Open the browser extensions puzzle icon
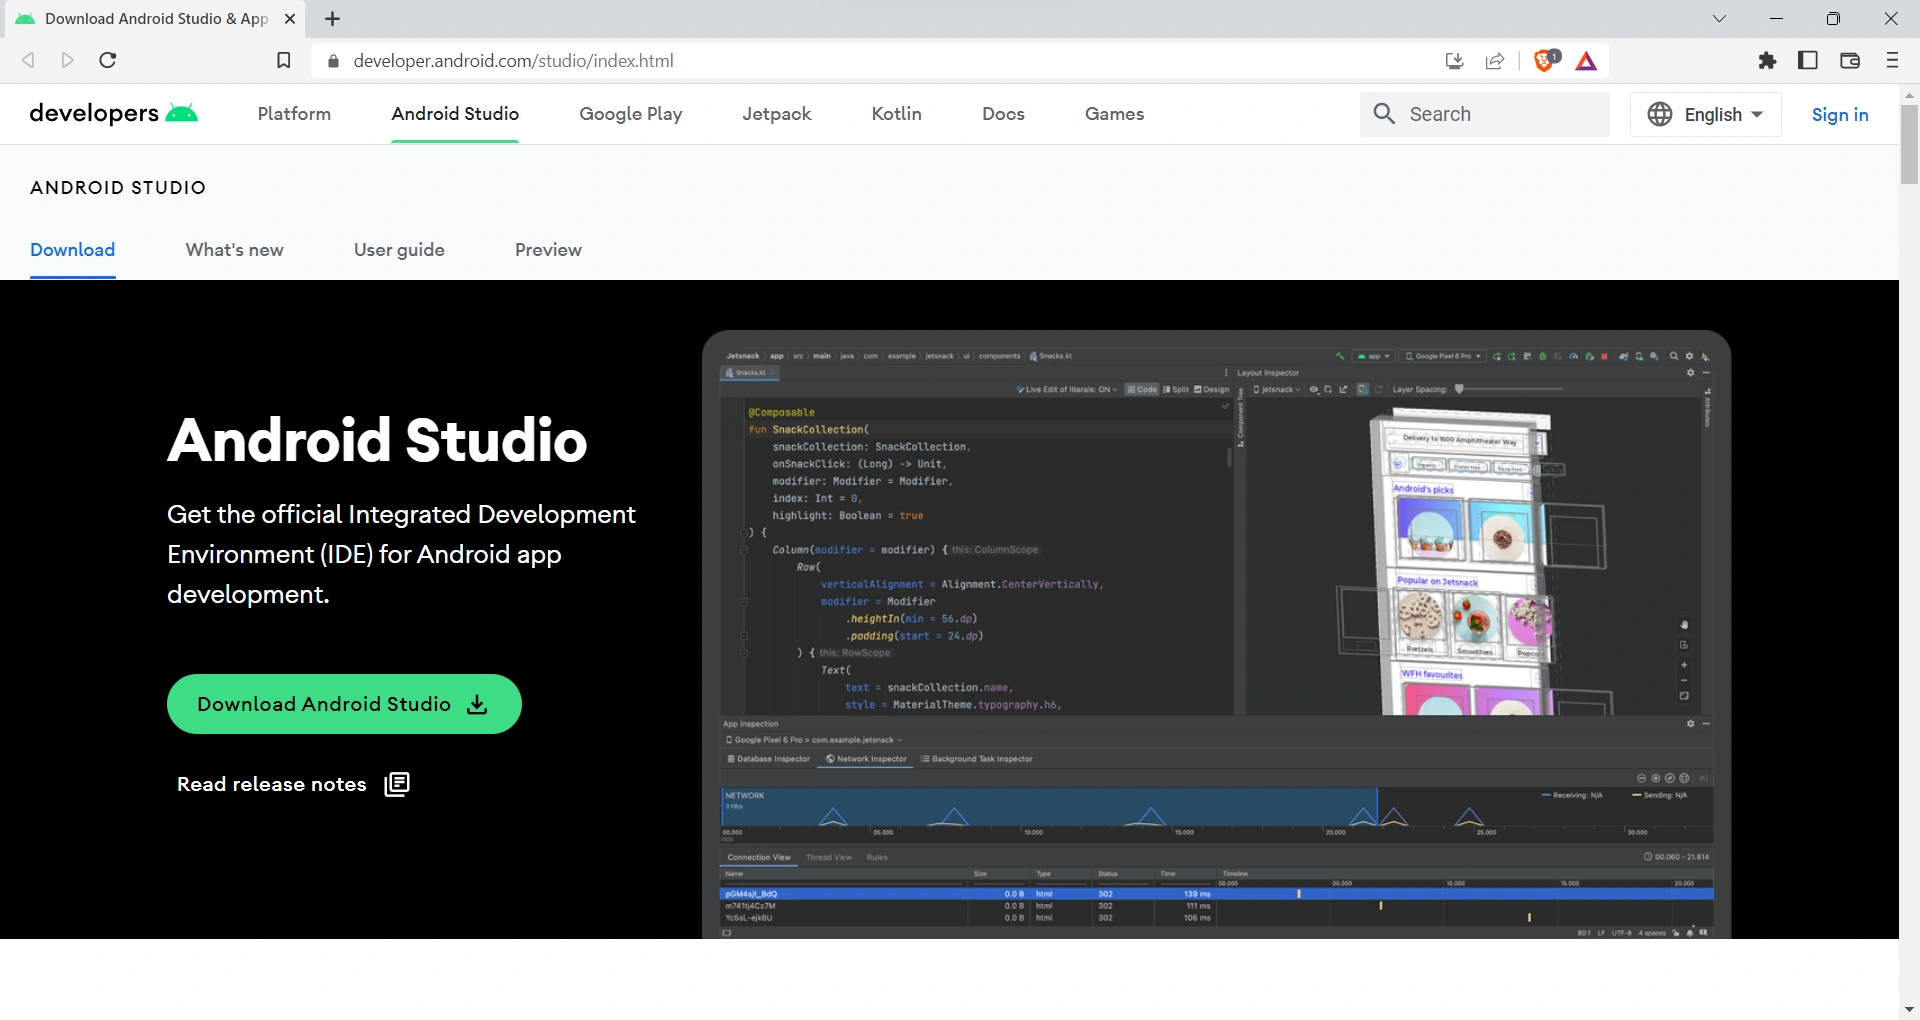This screenshot has width=1920, height=1020. (x=1767, y=61)
